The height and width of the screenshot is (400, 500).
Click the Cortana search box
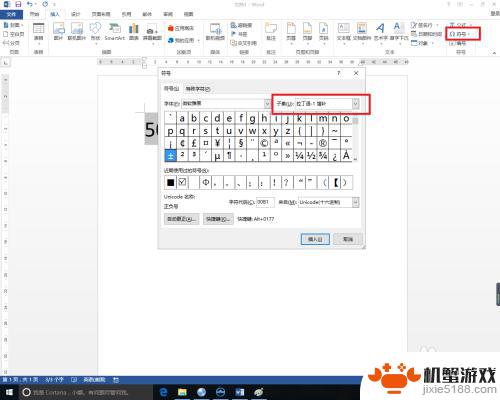click(x=86, y=392)
